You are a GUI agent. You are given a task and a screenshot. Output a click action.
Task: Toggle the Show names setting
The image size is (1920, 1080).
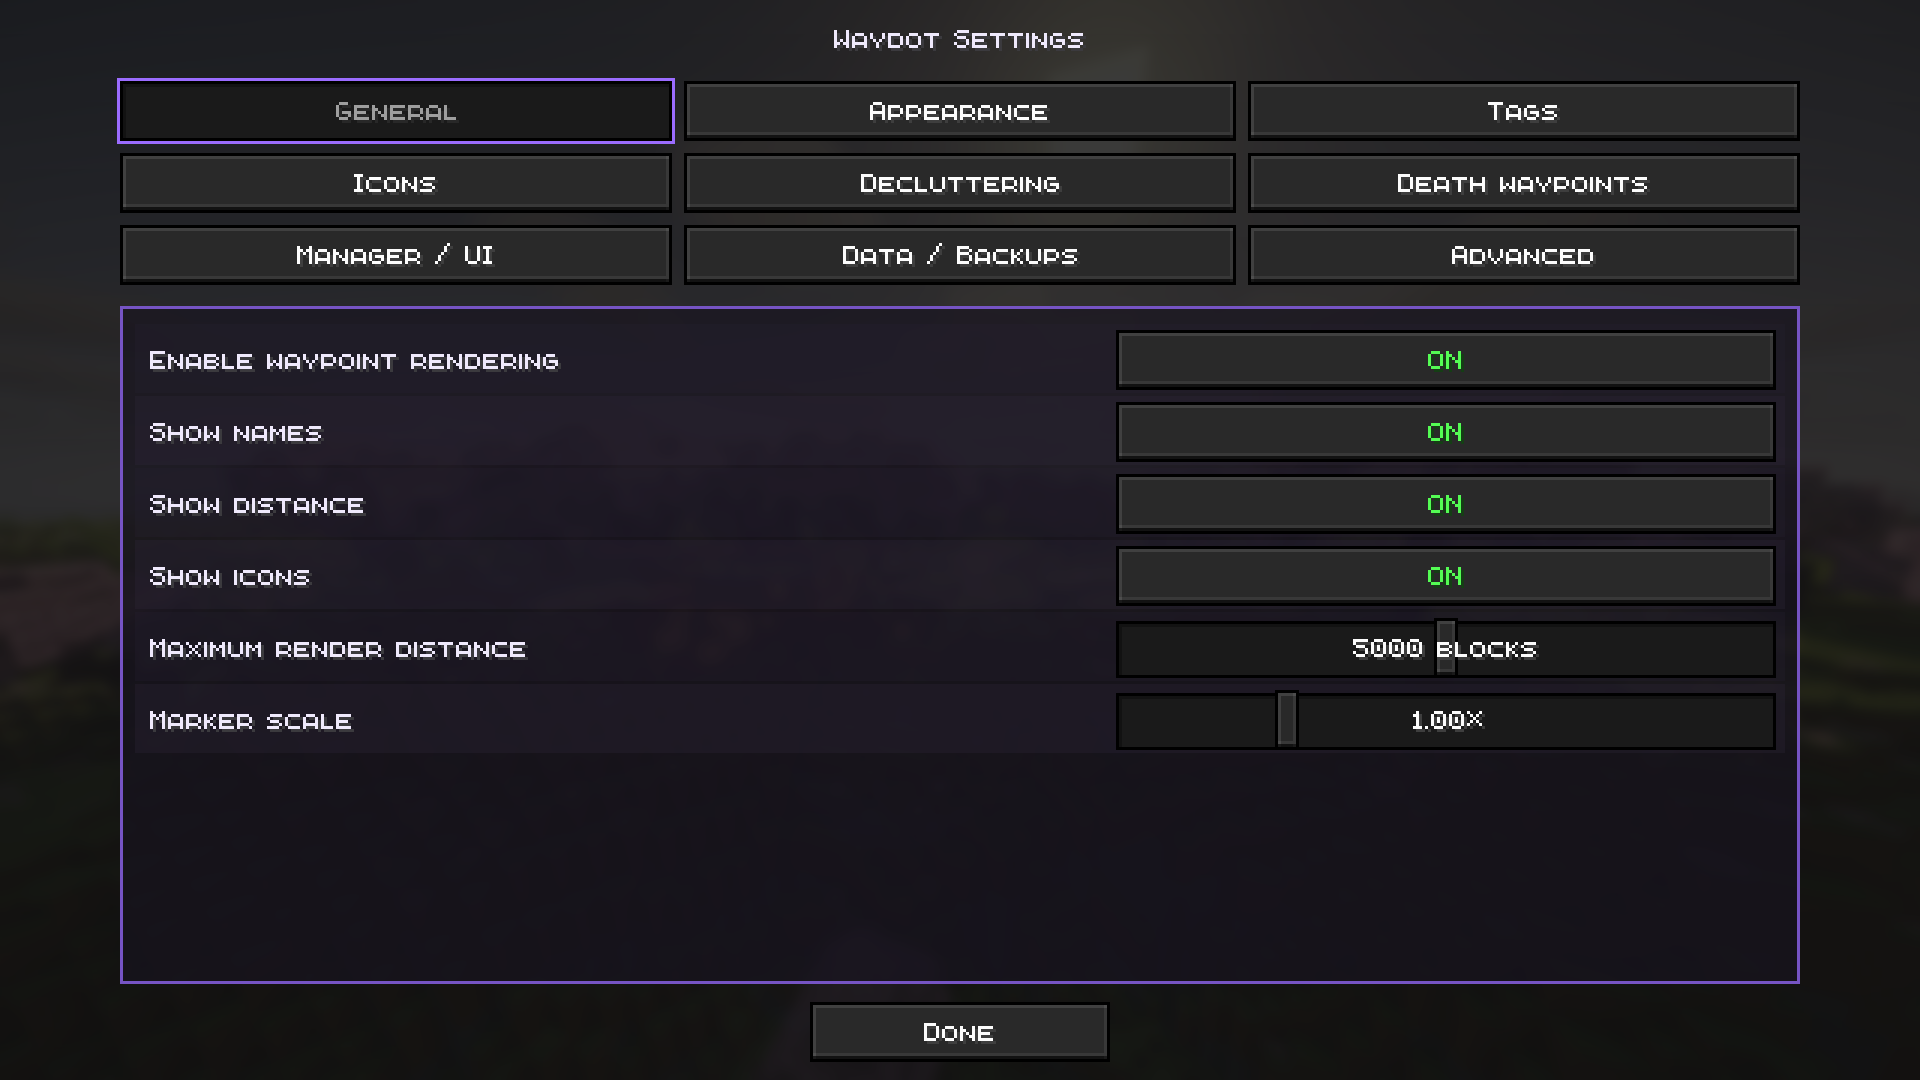tap(1445, 432)
